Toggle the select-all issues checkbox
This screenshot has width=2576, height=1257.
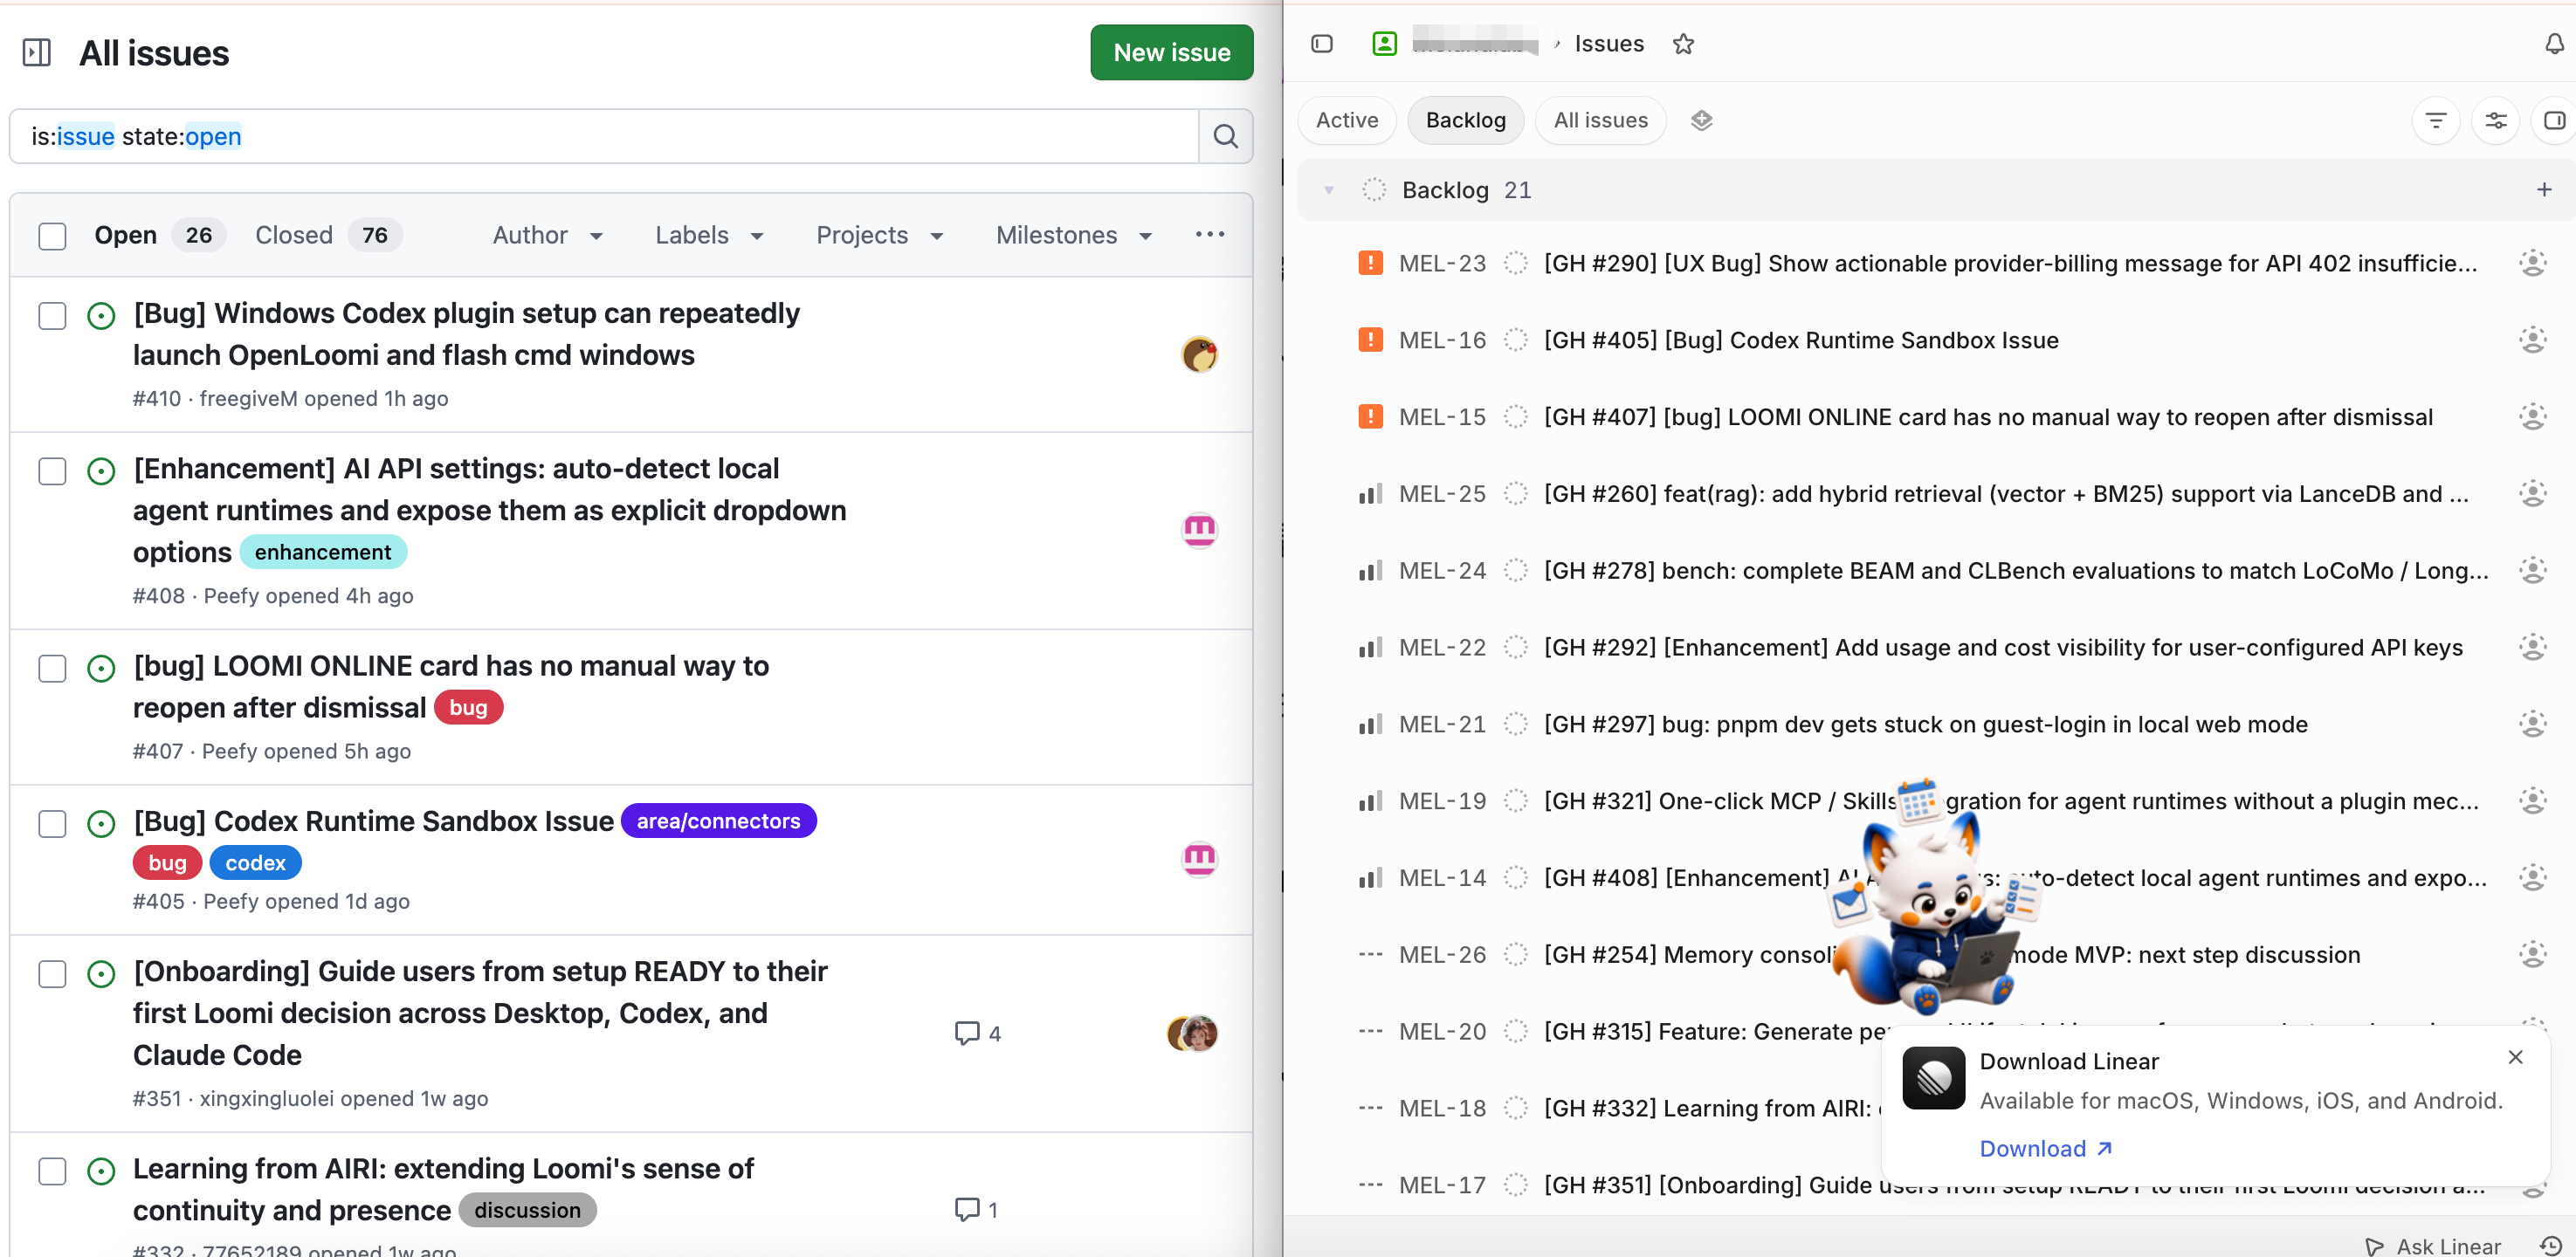pyautogui.click(x=52, y=236)
